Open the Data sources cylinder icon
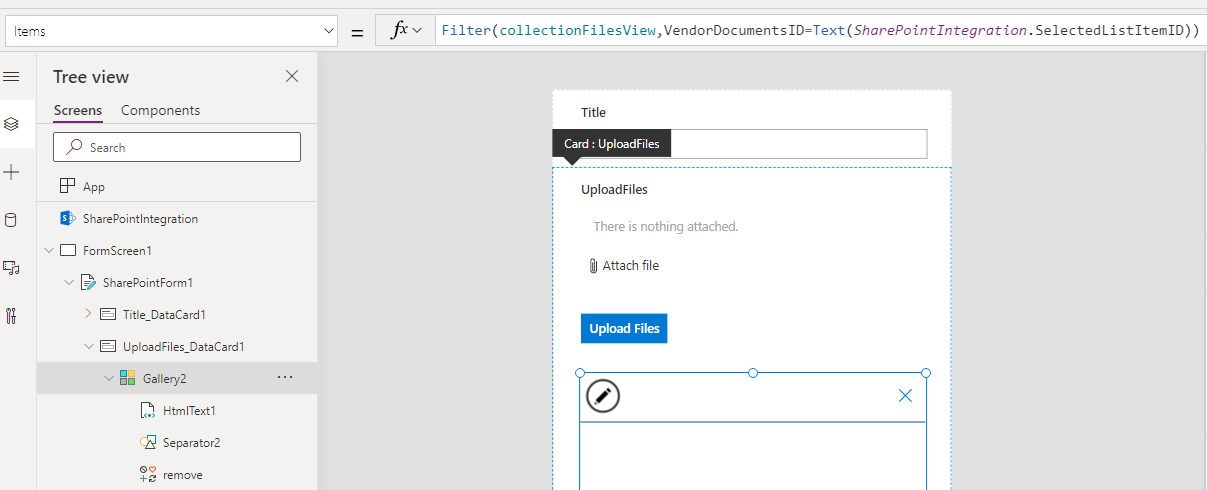Image resolution: width=1207 pixels, height=490 pixels. pos(12,221)
